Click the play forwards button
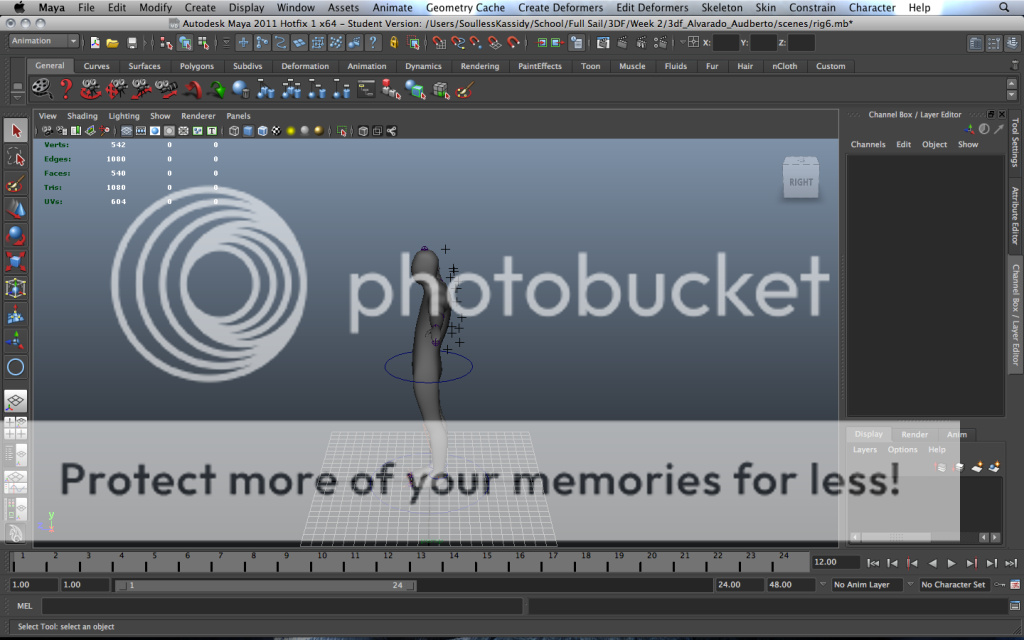This screenshot has width=1024, height=640. tap(951, 563)
